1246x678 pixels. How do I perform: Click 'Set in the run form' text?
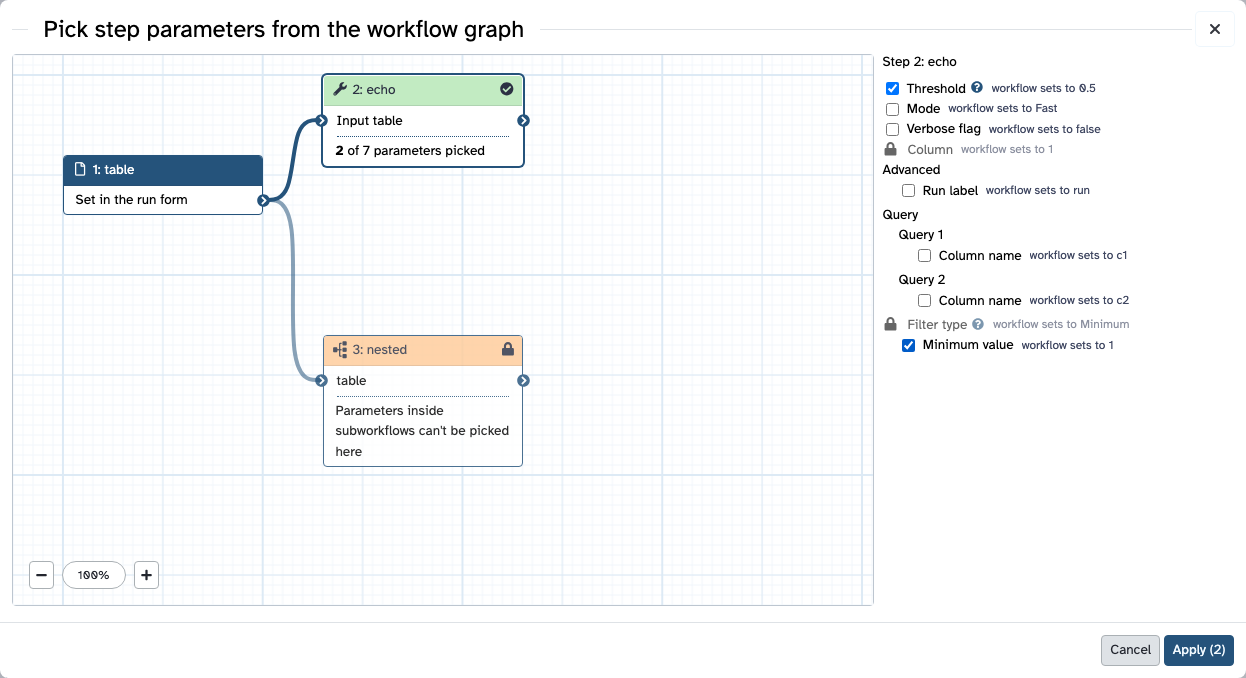tap(131, 200)
